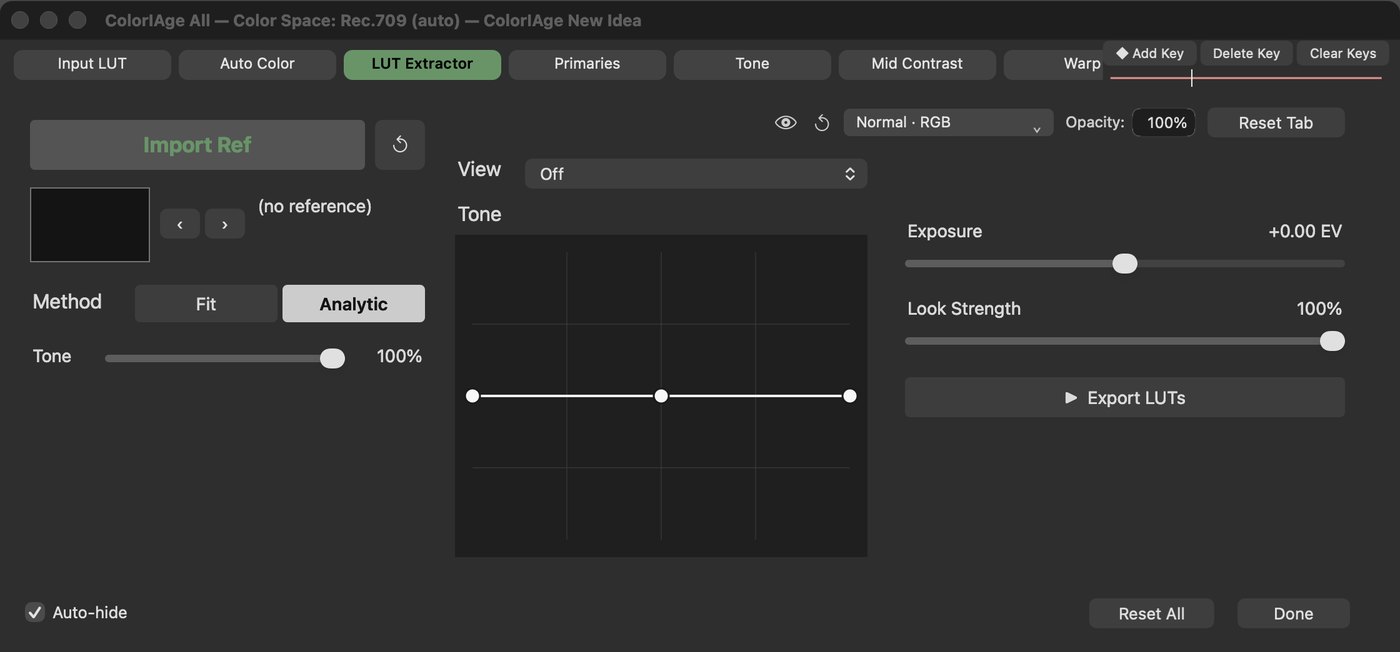Screen dimensions: 1400x652
Task: Click the Exposure slider handle
Action: coord(1125,264)
